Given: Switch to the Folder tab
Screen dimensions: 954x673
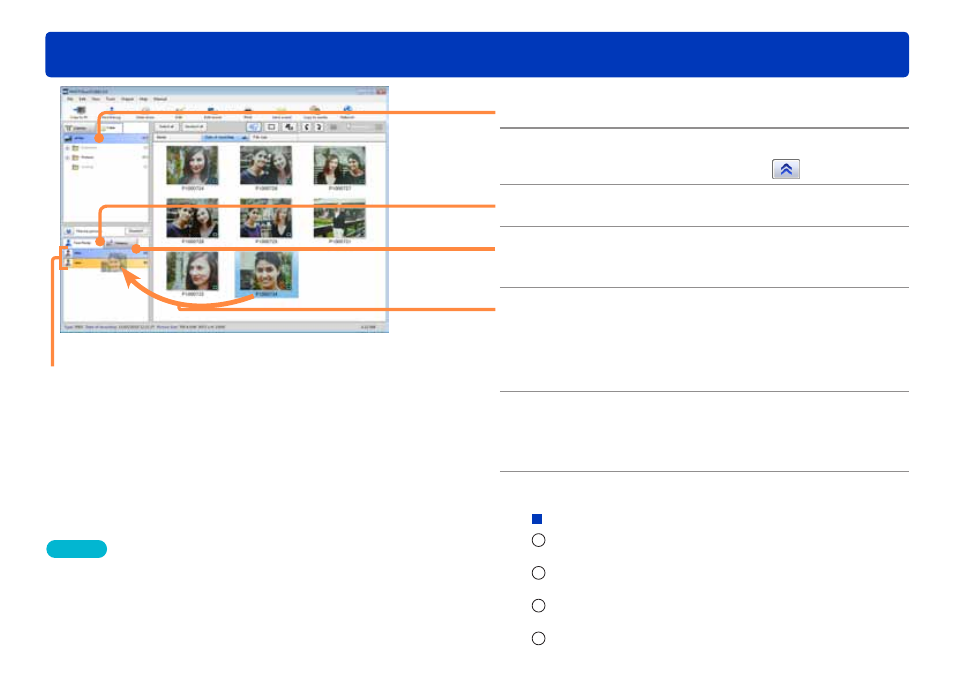Looking at the screenshot, I should [x=111, y=128].
